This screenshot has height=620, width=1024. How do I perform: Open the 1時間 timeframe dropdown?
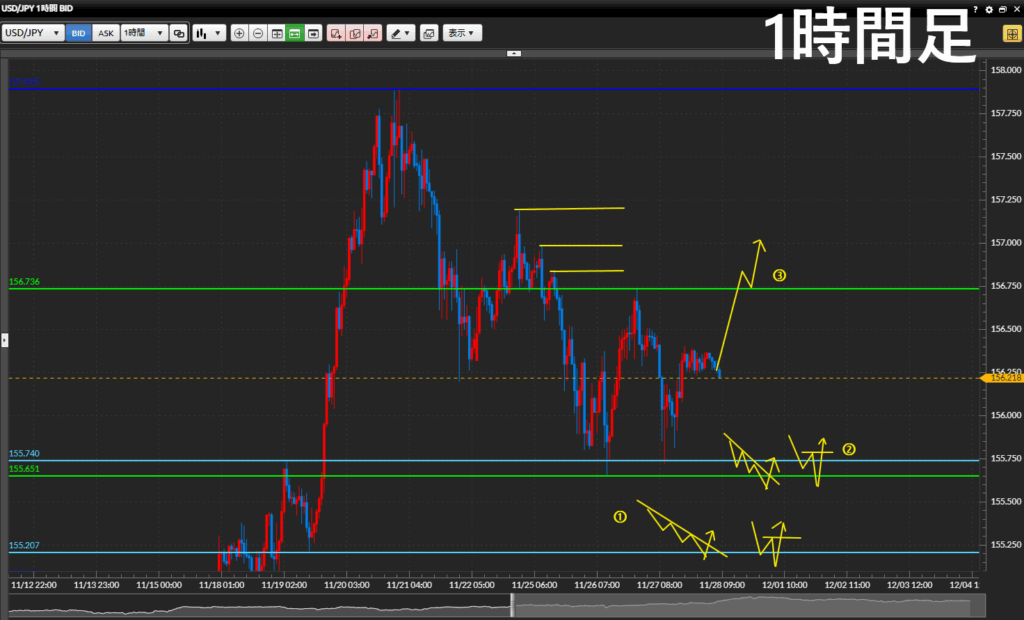144,33
